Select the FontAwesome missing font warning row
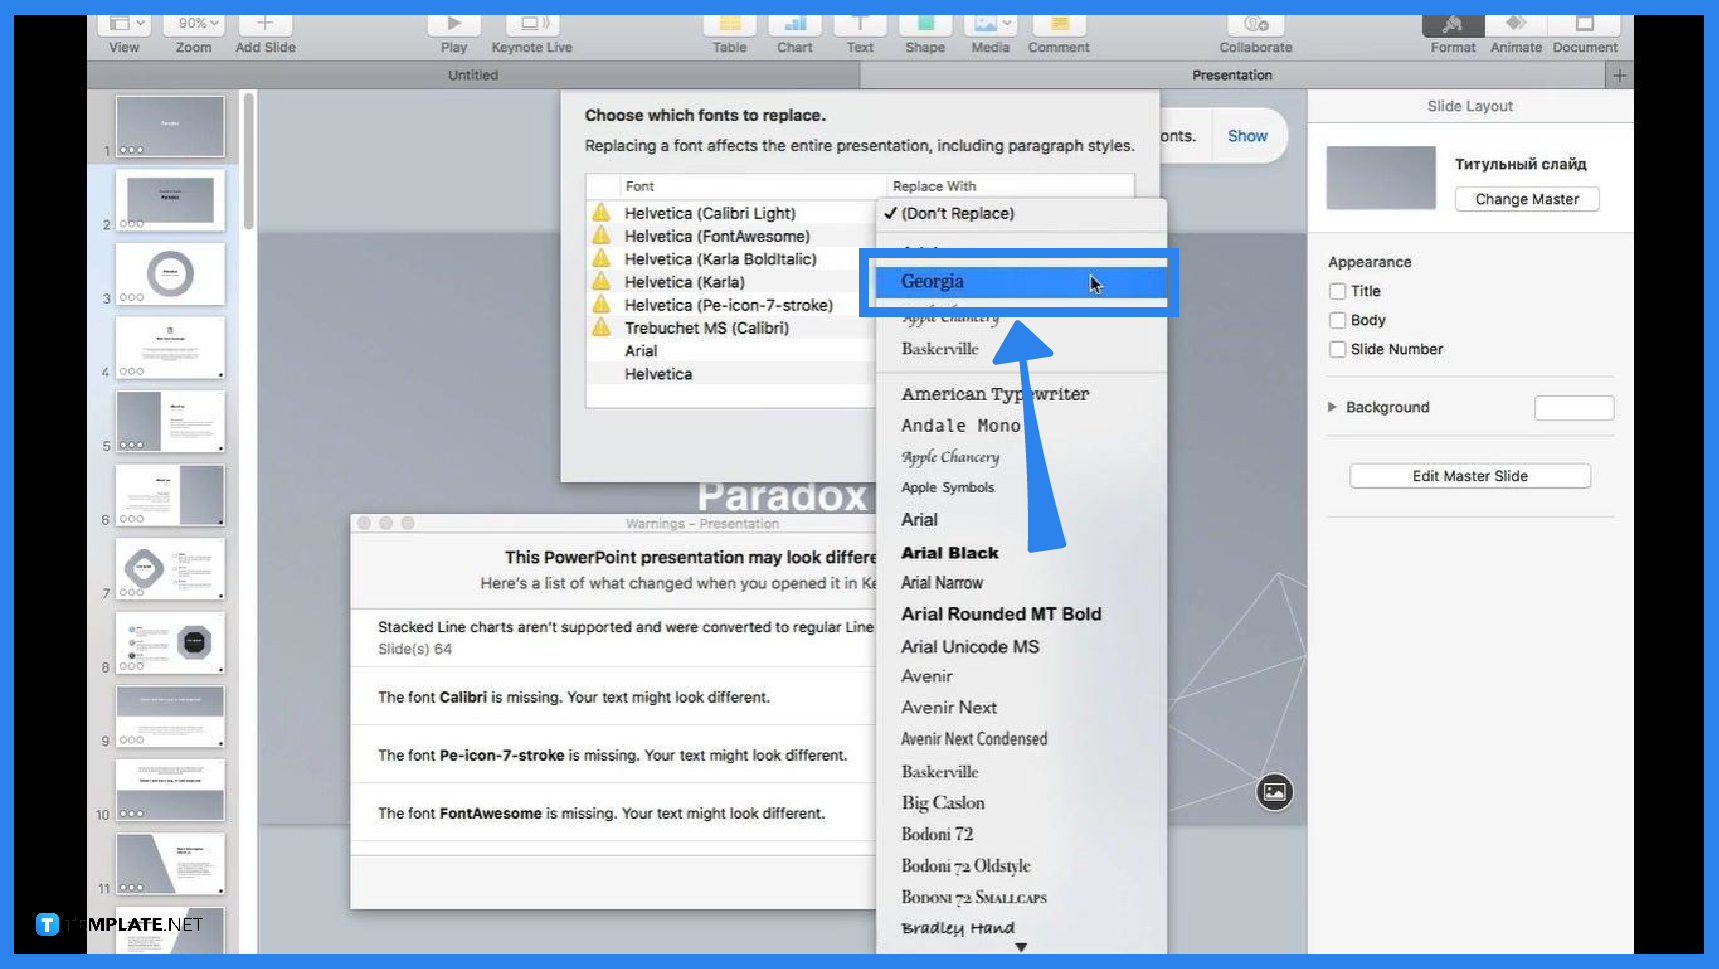 [x=613, y=813]
